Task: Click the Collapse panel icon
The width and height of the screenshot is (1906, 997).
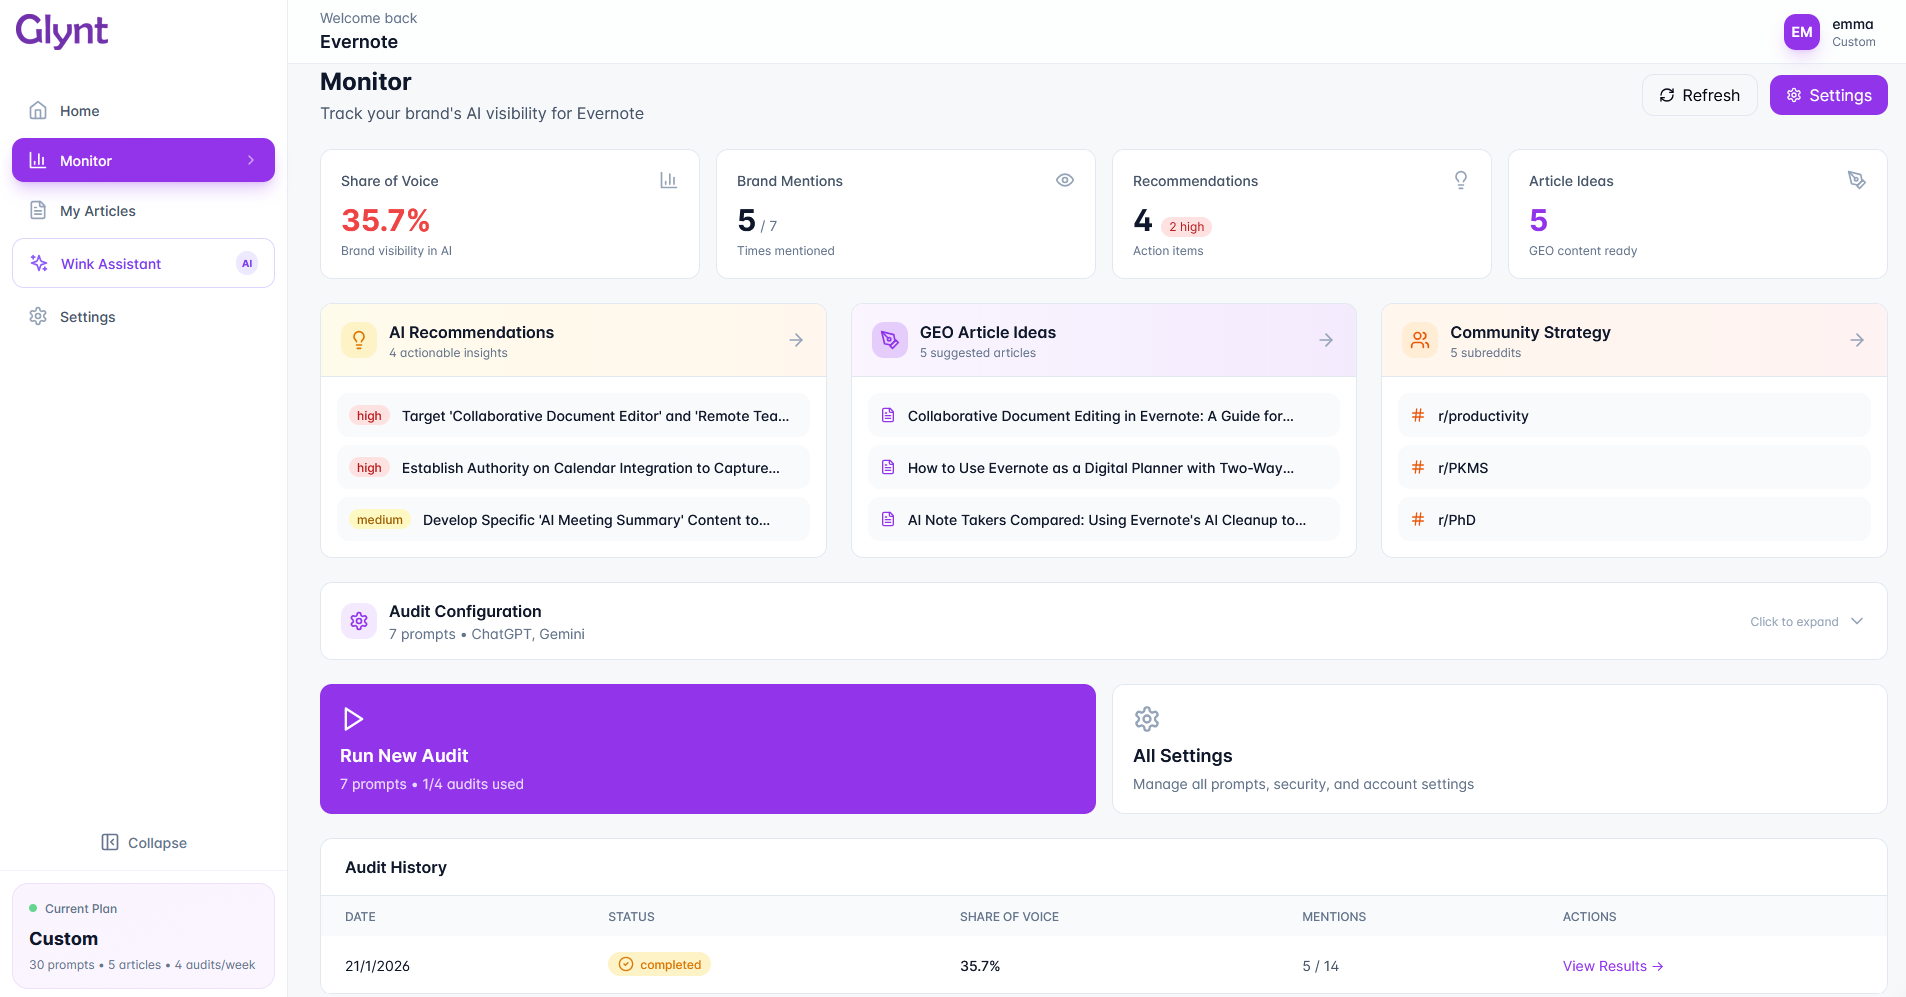Action: point(110,843)
